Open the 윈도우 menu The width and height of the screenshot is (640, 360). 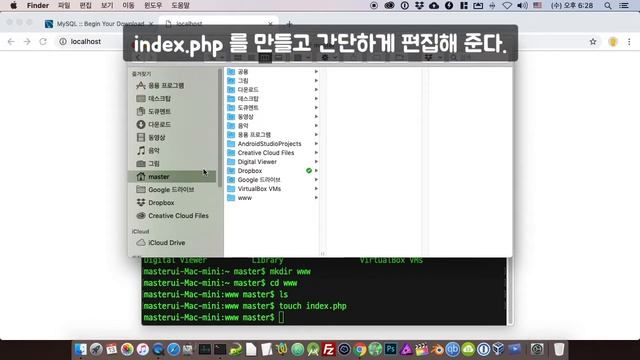coord(153,5)
